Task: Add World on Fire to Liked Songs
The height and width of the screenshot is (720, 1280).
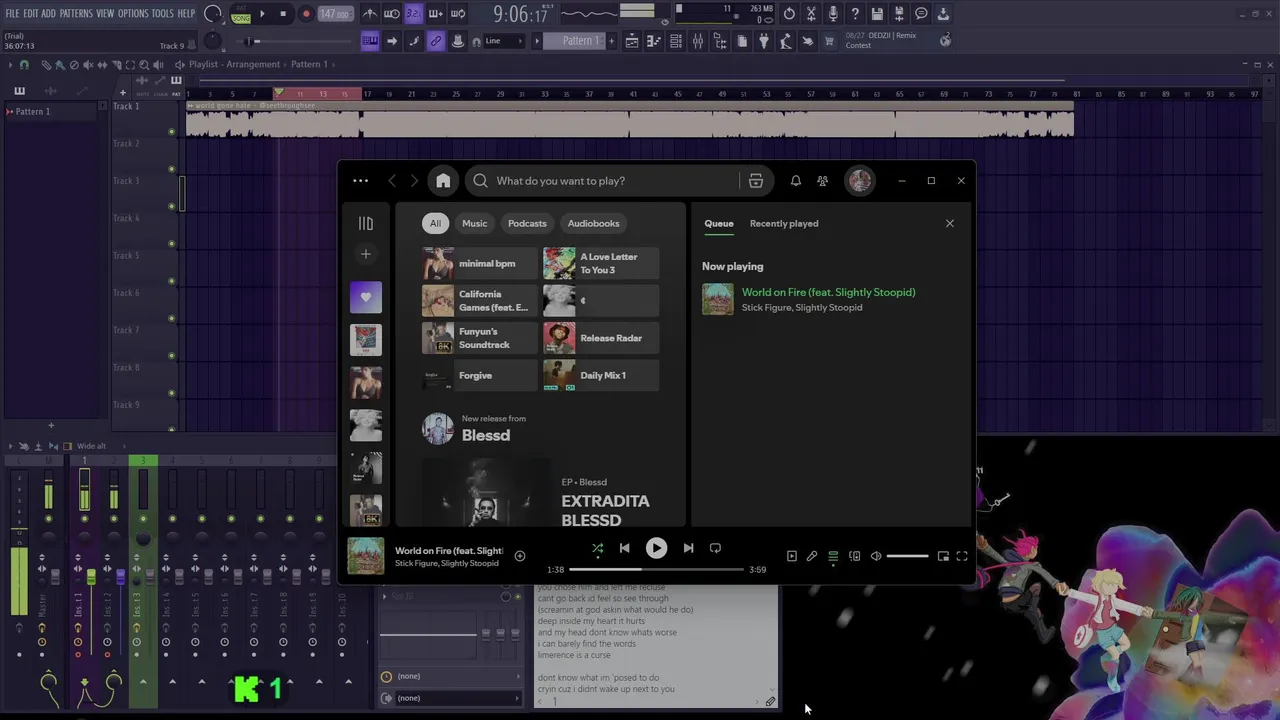Action: click(x=520, y=556)
